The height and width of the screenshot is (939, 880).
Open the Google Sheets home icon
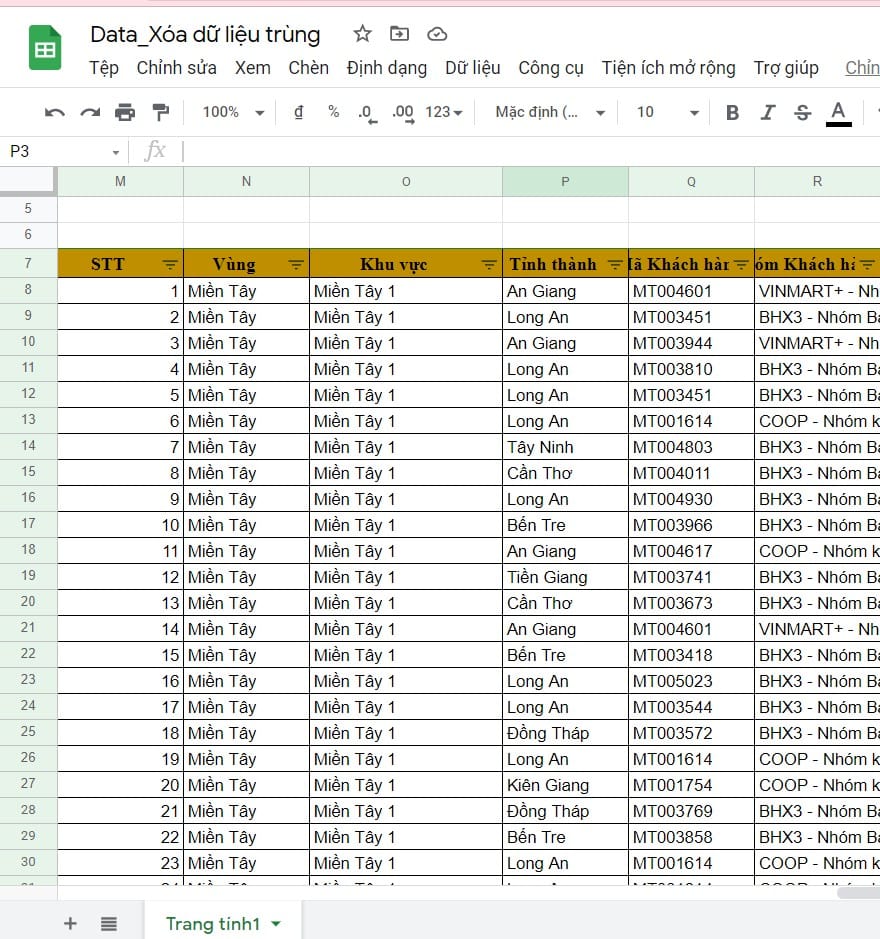45,48
